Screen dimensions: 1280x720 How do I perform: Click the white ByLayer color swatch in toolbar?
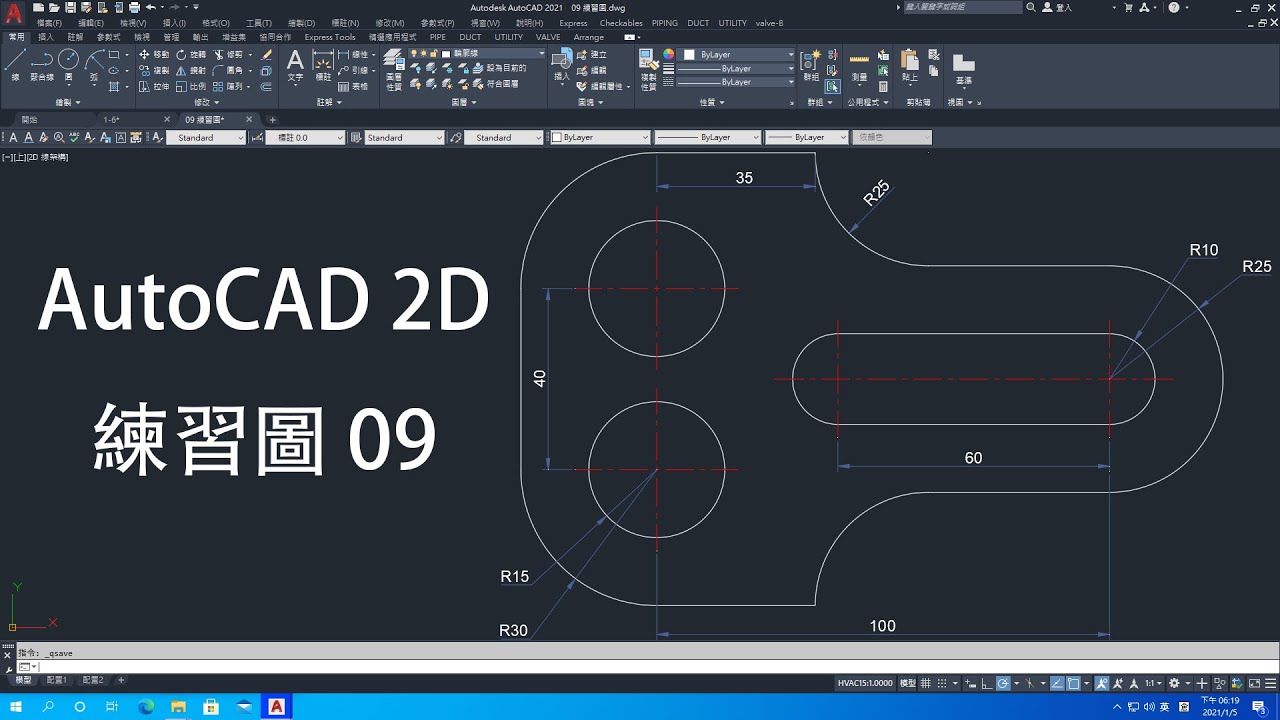(557, 138)
